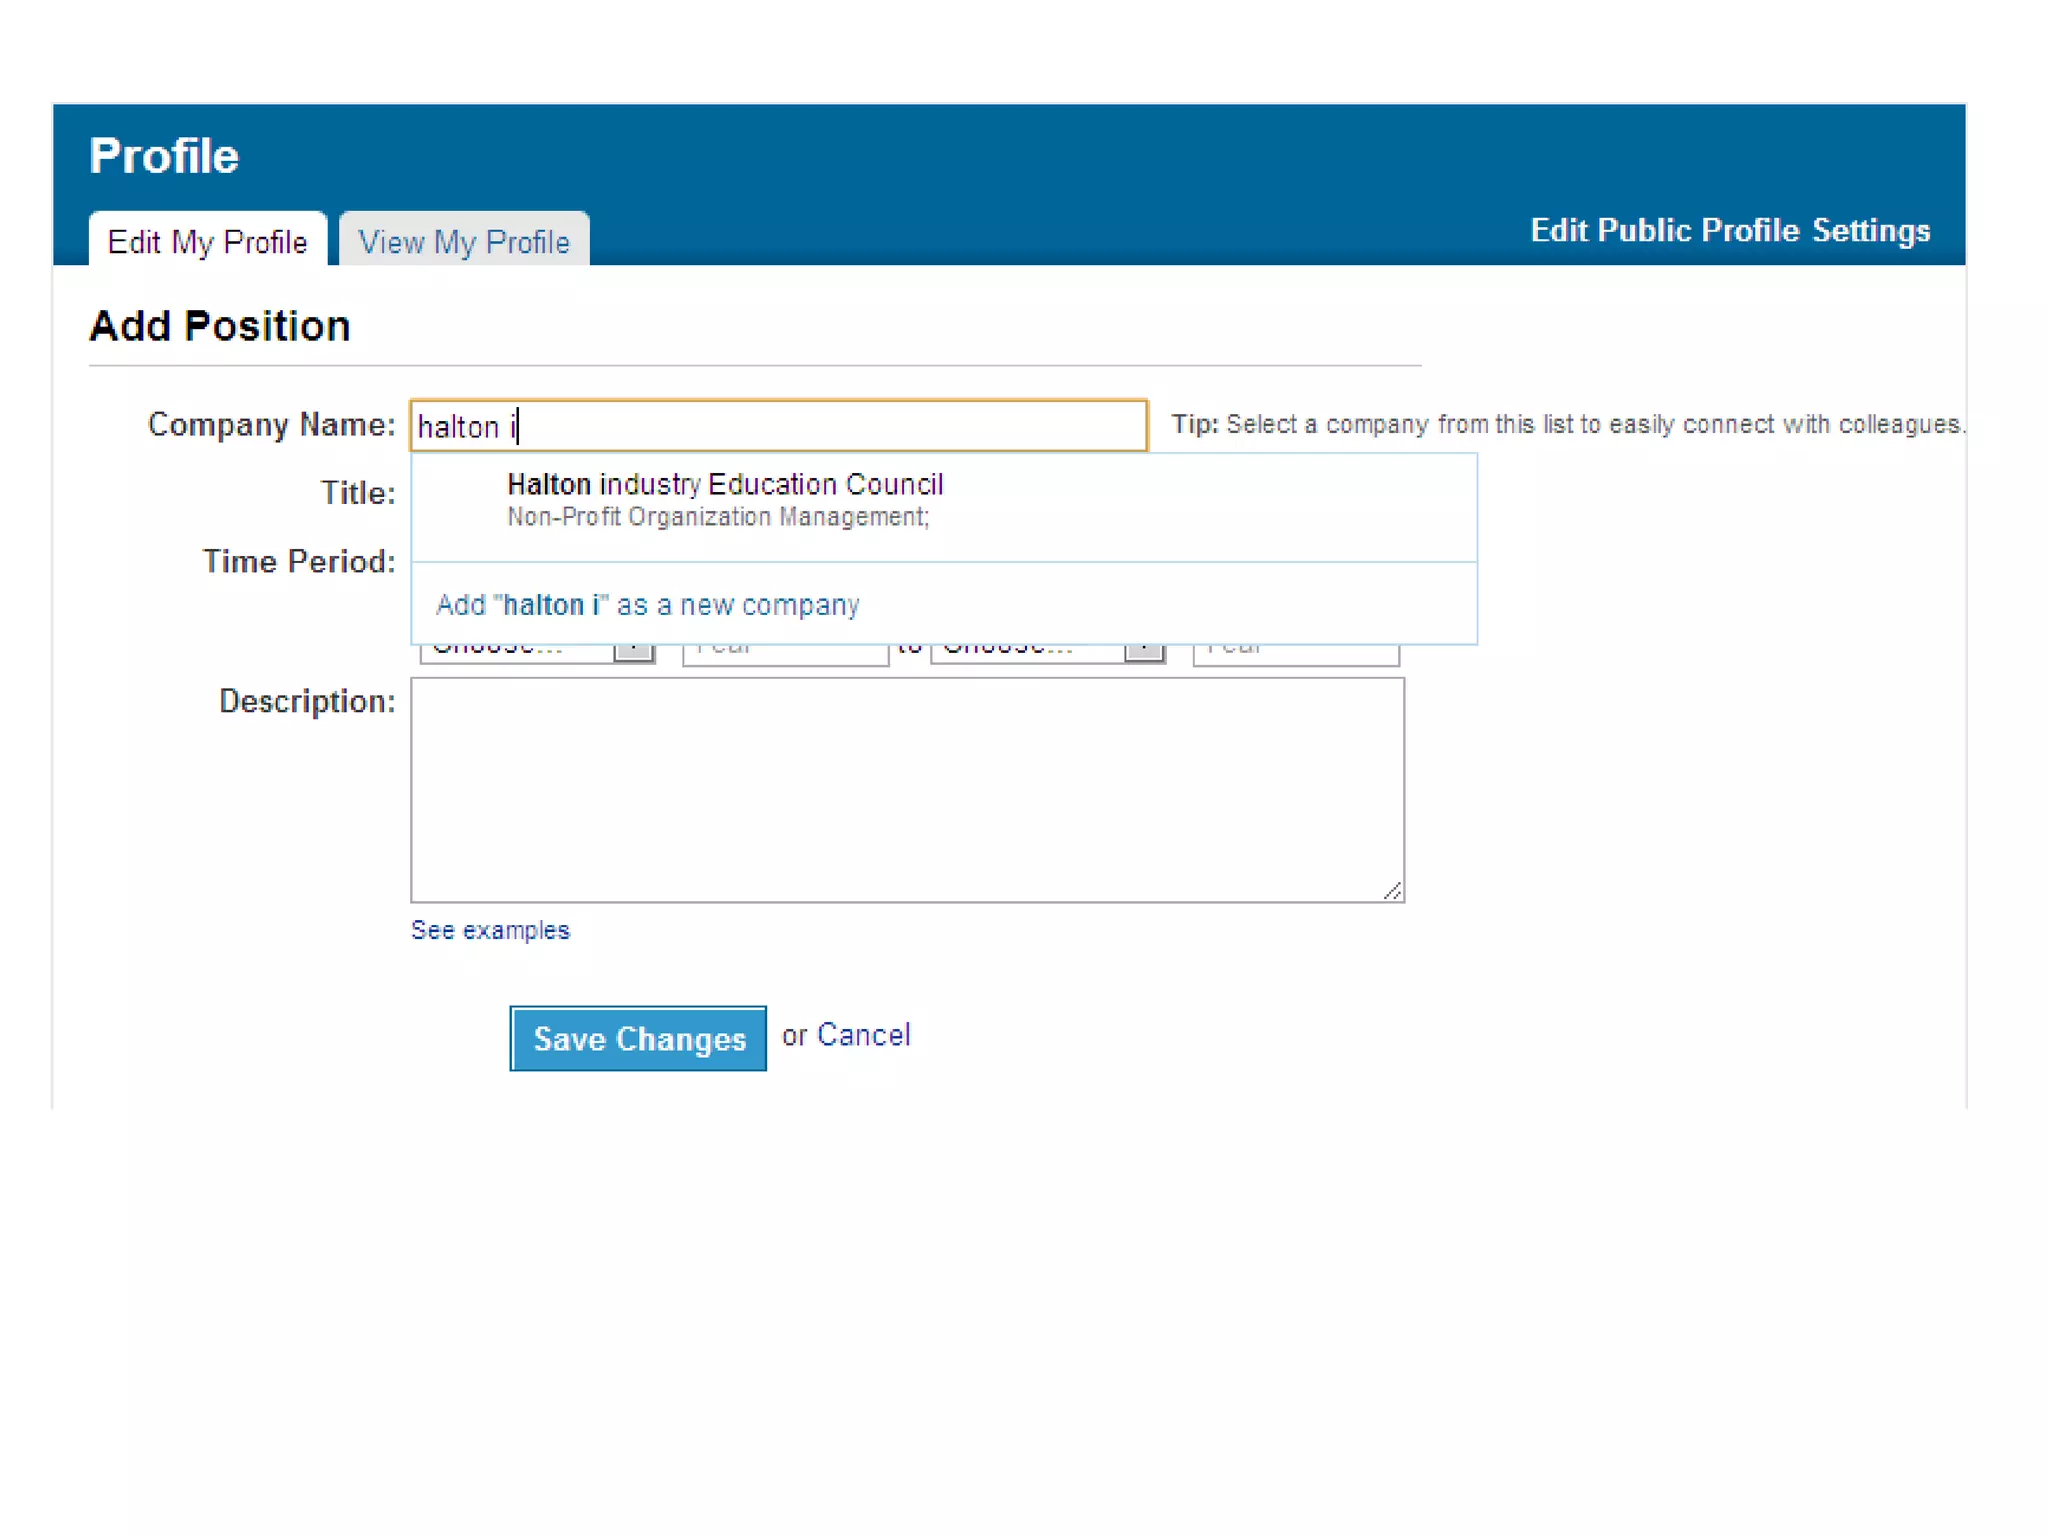Open Edit Public Profile Settings link
2048x1536 pixels.
(x=1729, y=230)
